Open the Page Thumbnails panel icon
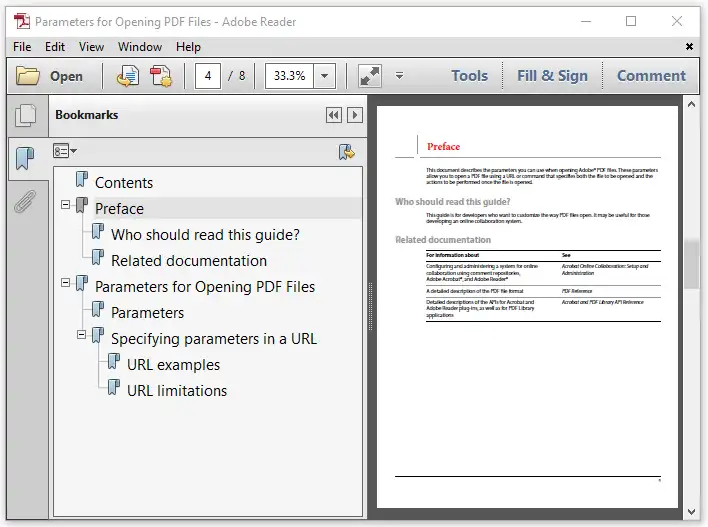Image resolution: width=708 pixels, height=527 pixels. (25, 116)
